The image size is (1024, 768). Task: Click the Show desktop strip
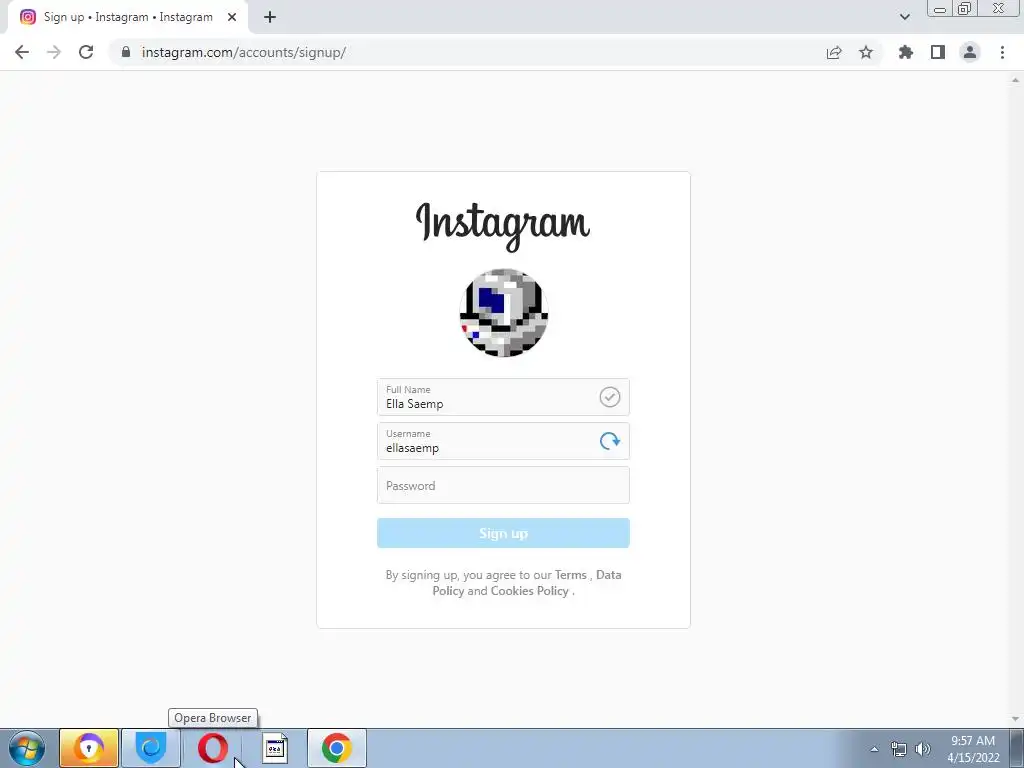tap(1017, 748)
